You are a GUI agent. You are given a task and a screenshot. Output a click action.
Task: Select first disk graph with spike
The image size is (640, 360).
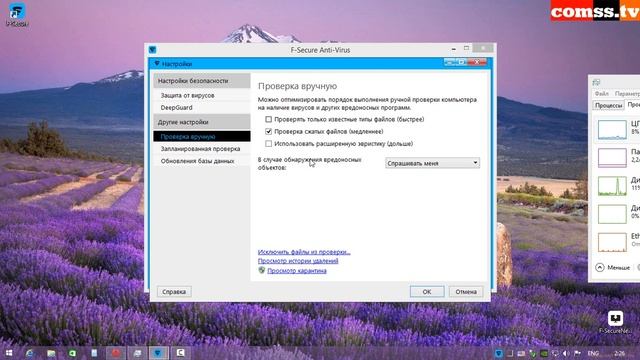tap(612, 186)
